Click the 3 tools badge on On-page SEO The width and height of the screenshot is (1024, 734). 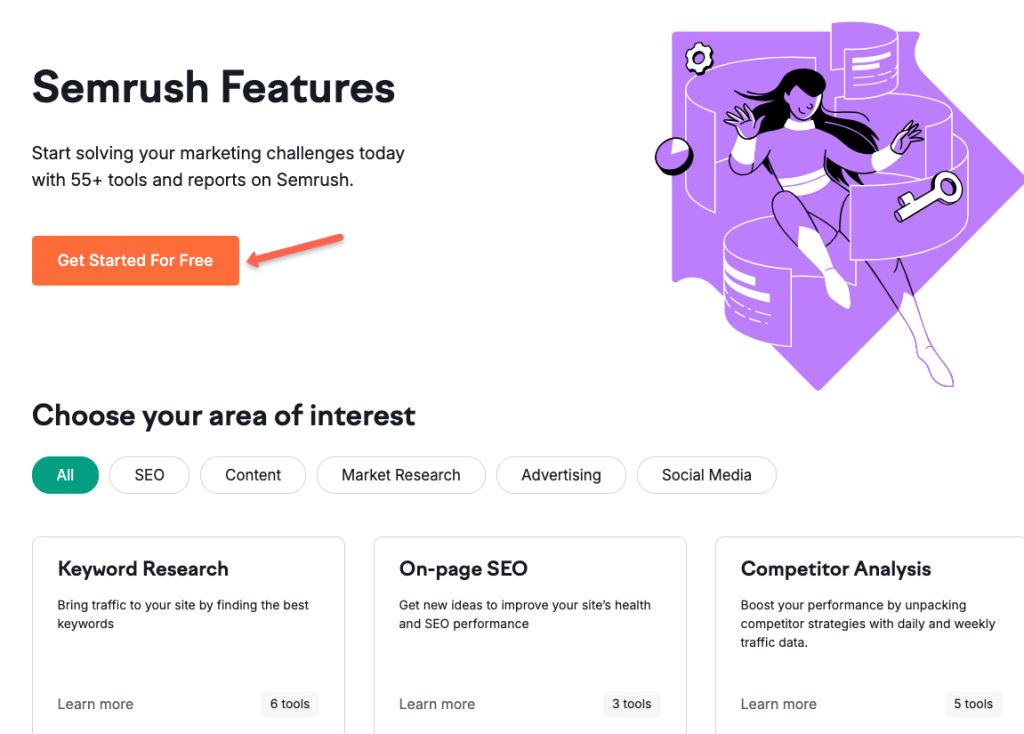(631, 704)
